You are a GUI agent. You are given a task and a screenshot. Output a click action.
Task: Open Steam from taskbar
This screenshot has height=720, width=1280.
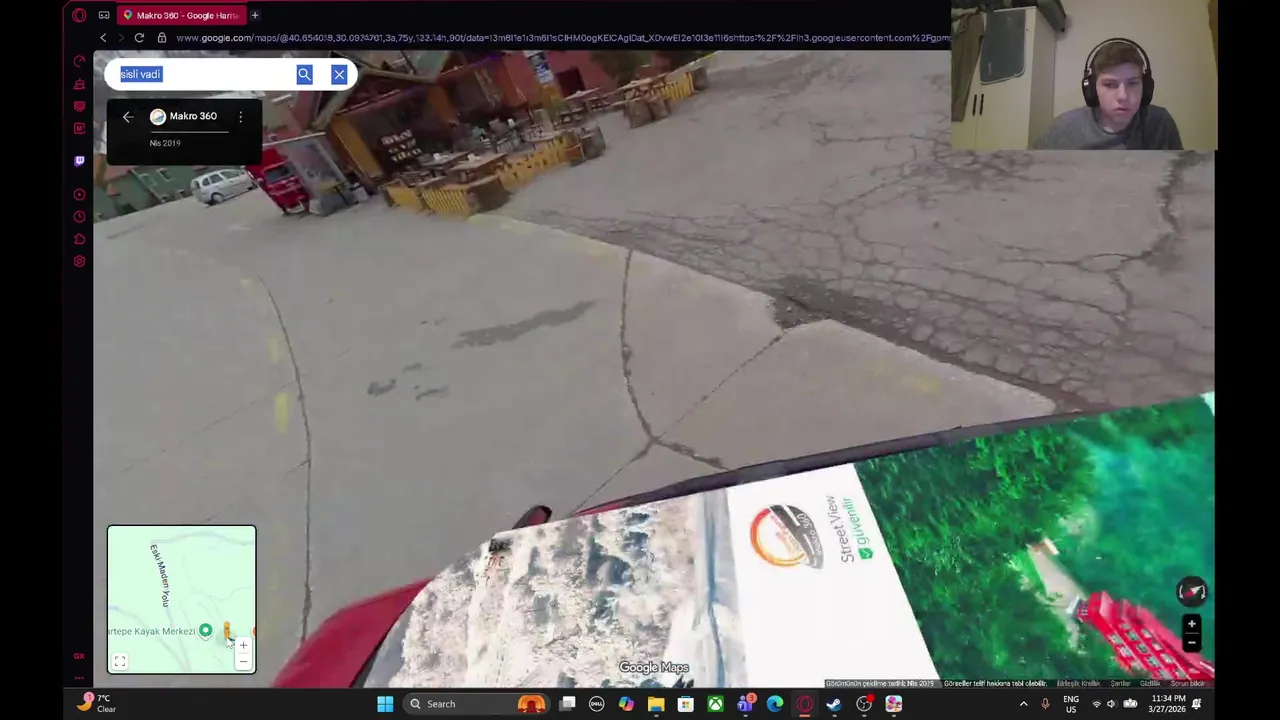(834, 704)
